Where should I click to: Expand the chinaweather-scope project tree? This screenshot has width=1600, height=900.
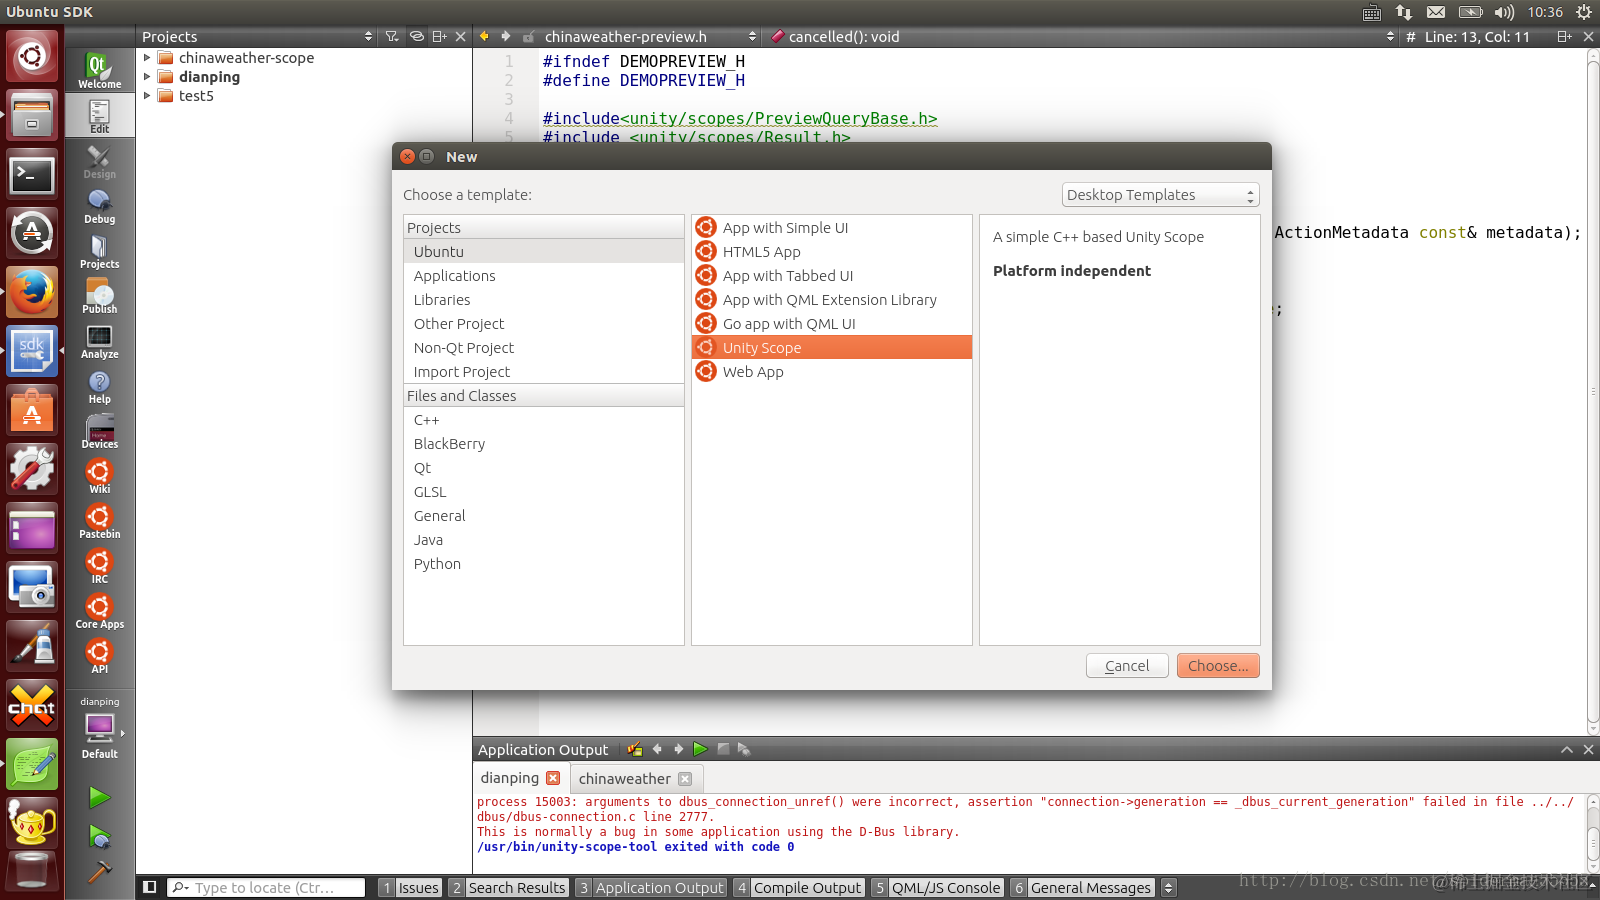[147, 58]
